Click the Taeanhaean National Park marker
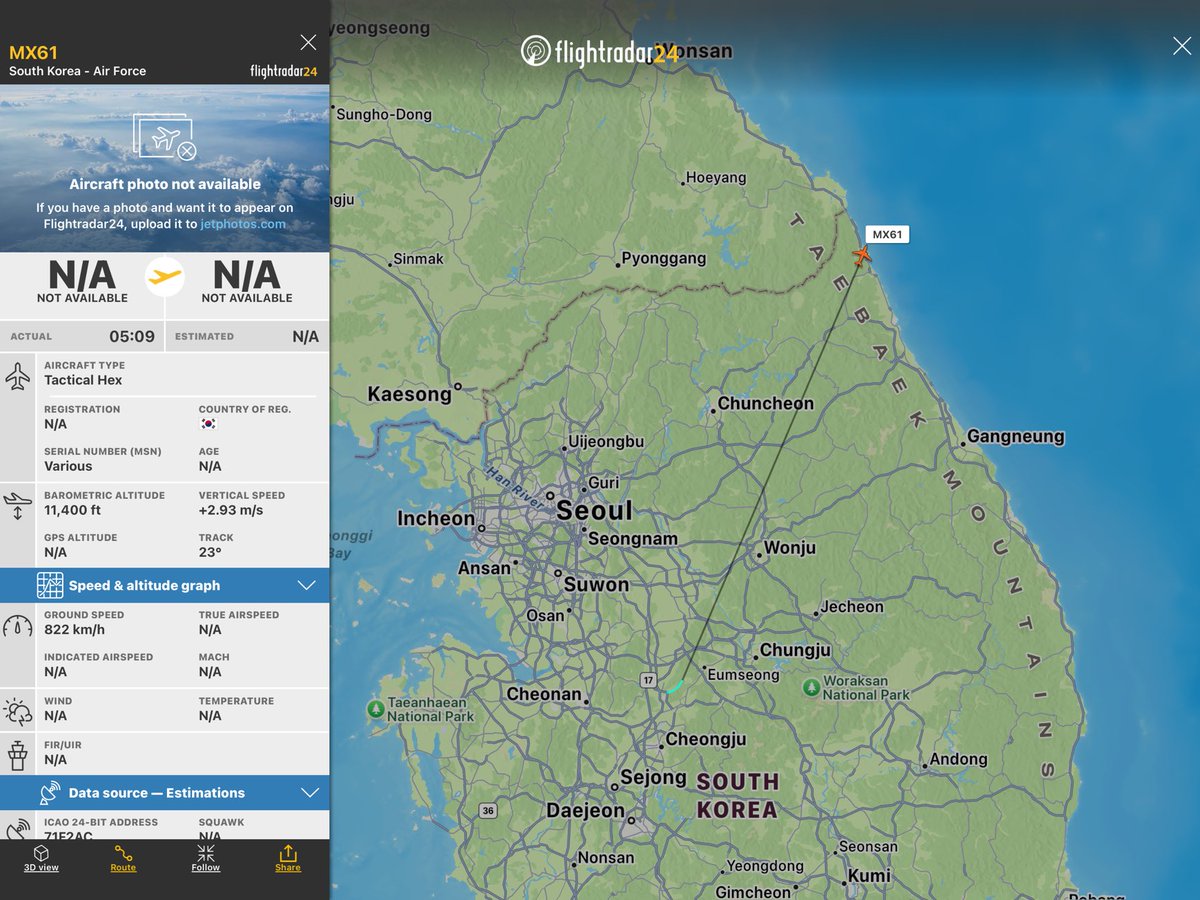1200x900 pixels. [x=375, y=709]
